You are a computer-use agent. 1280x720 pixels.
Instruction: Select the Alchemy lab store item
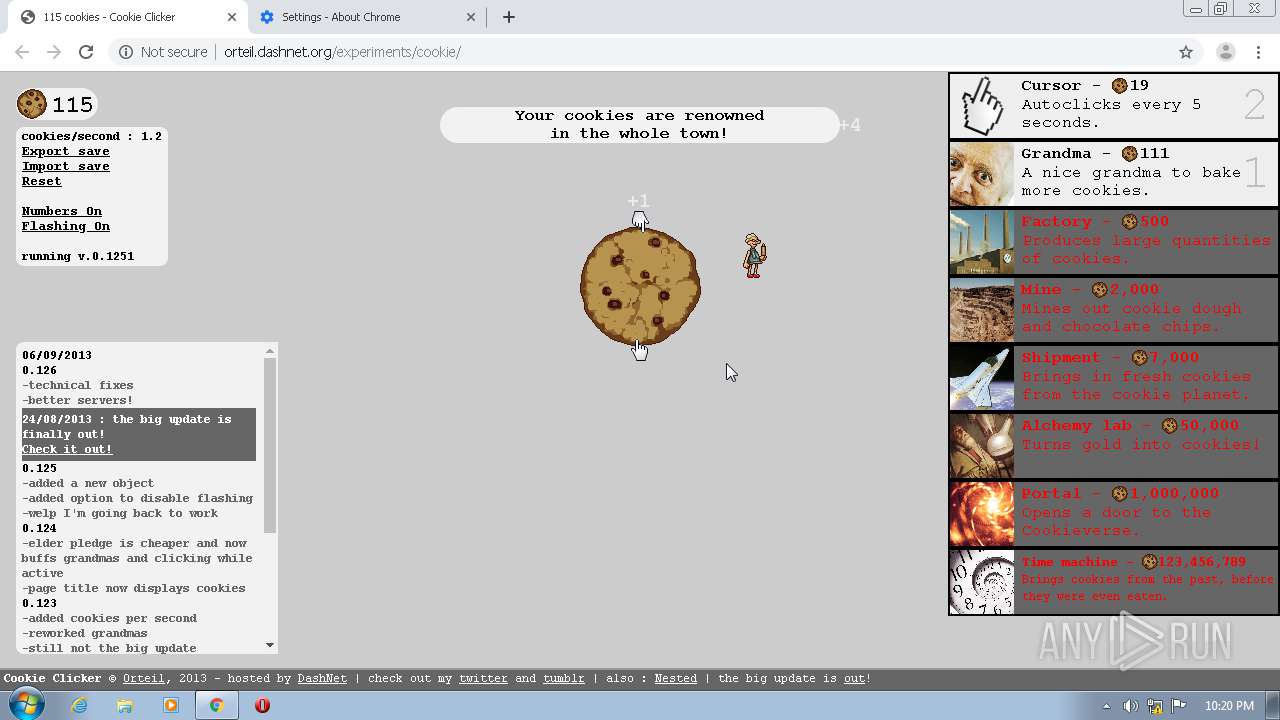[x=1114, y=446]
